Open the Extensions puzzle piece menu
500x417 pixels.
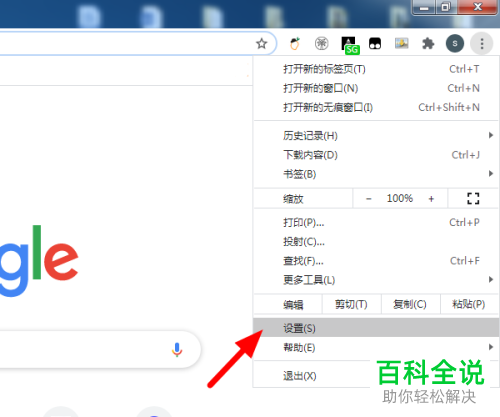click(x=428, y=44)
